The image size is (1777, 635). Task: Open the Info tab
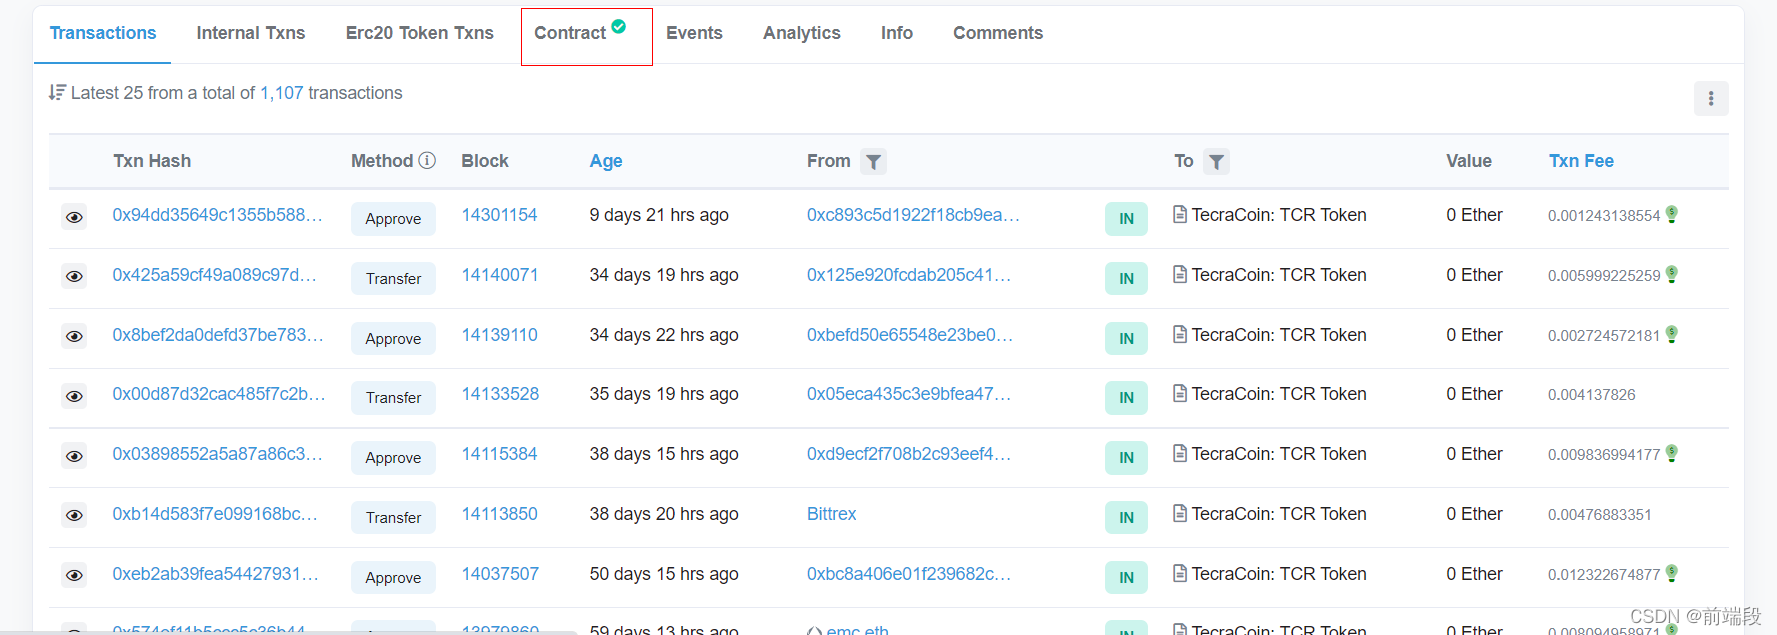tap(897, 33)
